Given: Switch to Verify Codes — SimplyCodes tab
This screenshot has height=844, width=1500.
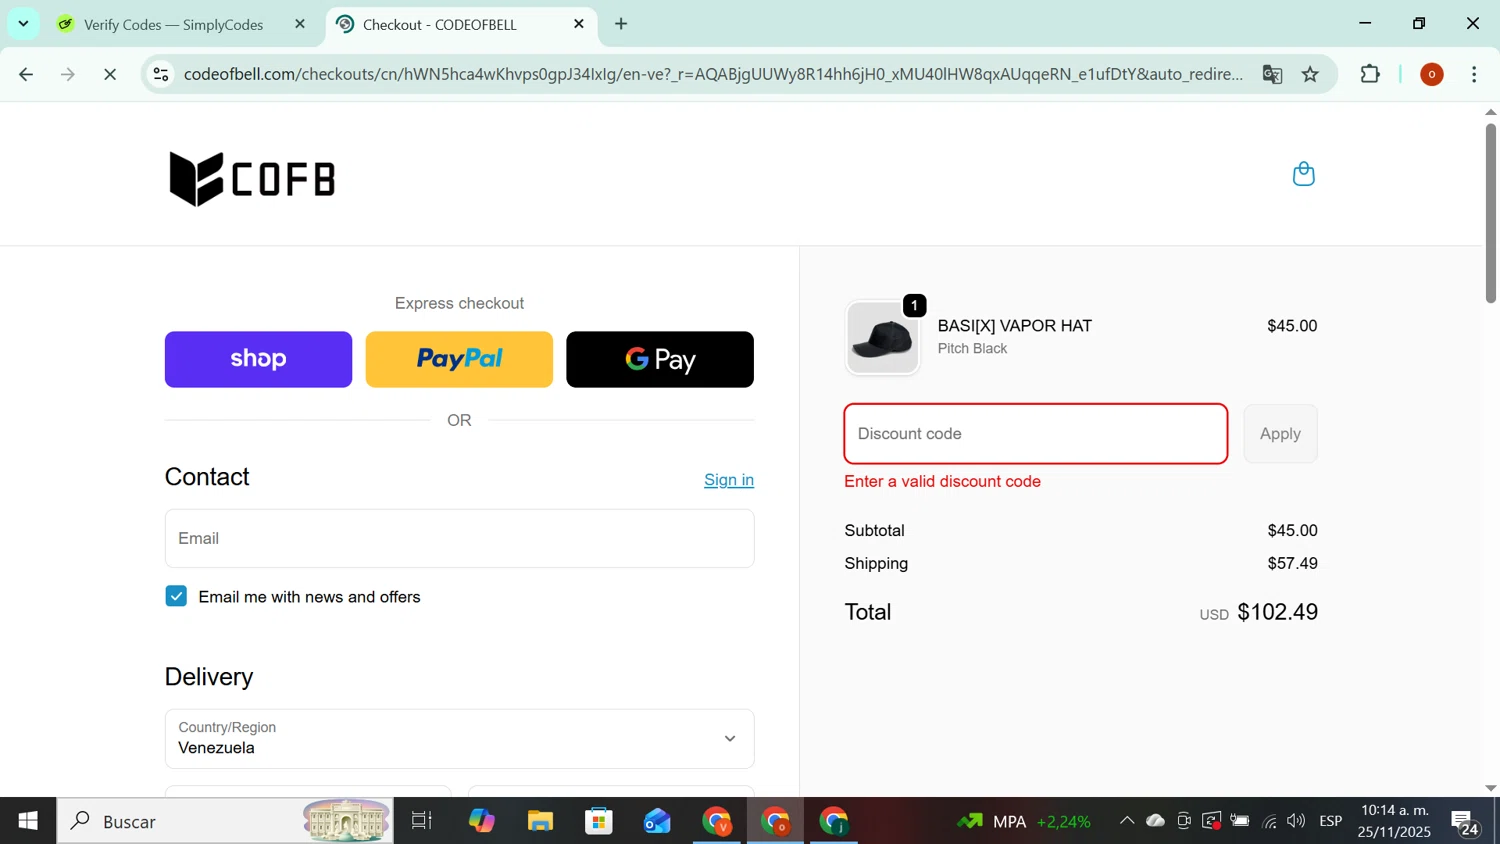Looking at the screenshot, I should point(173,24).
